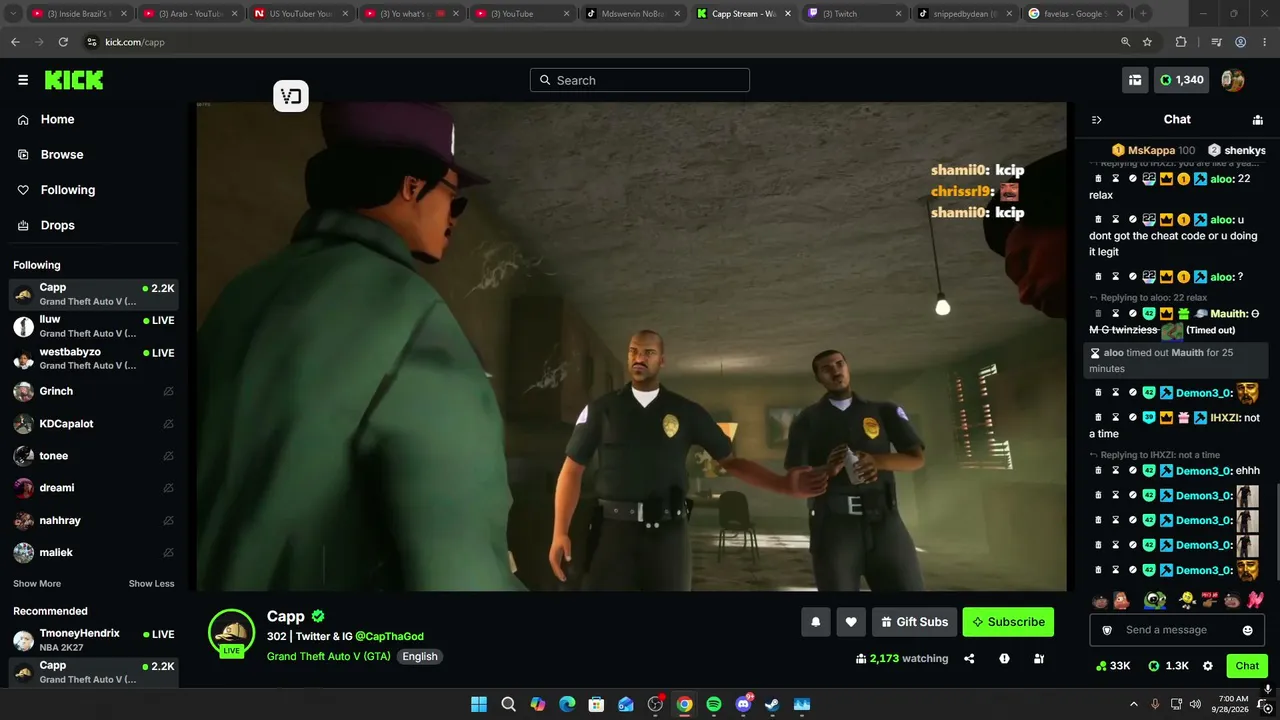Open the chat users list icon
Viewport: 1280px width, 720px height.
pyautogui.click(x=1258, y=120)
